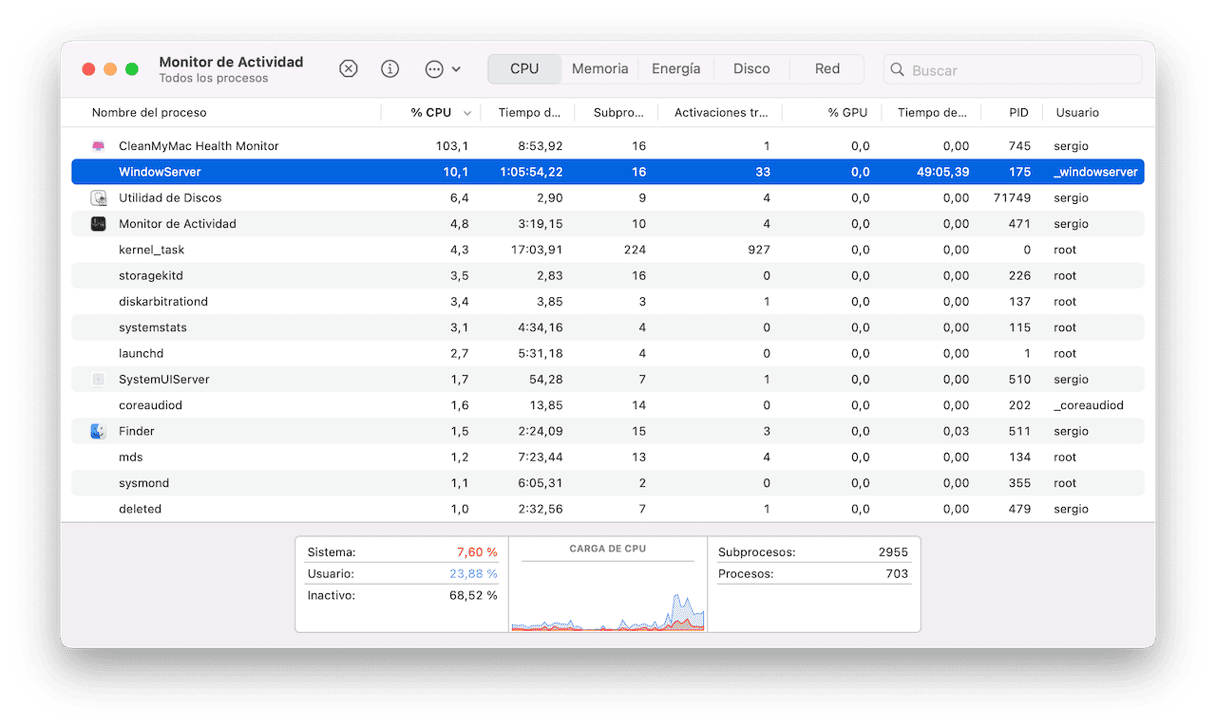Select the CleanMyMac Health Monitor process name

coord(199,146)
